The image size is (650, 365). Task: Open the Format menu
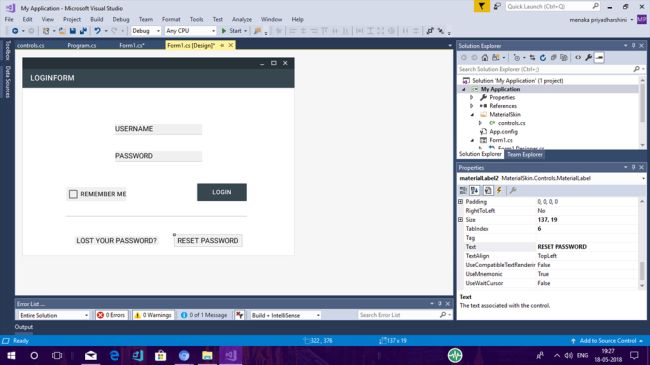171,19
